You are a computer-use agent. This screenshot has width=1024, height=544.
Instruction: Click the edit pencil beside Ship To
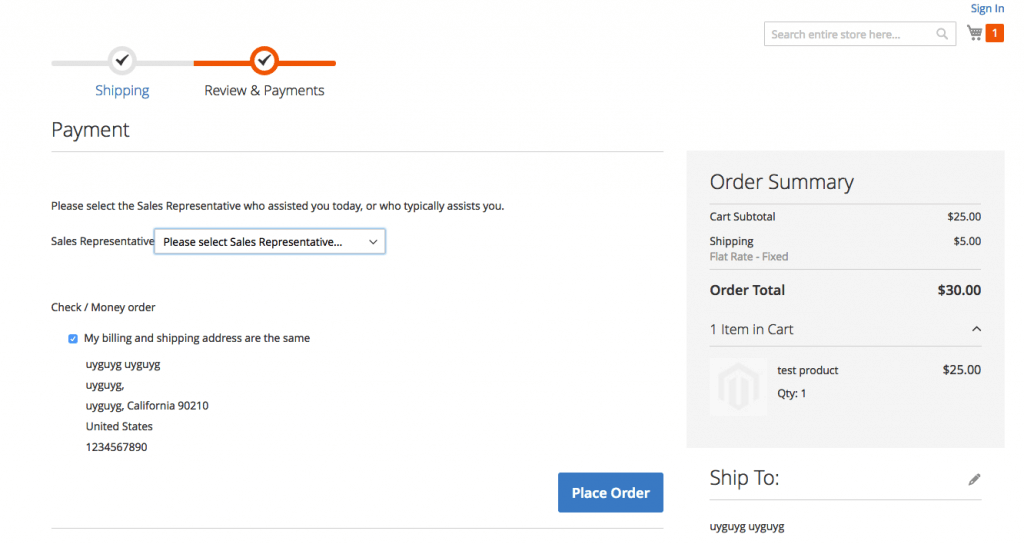974,480
